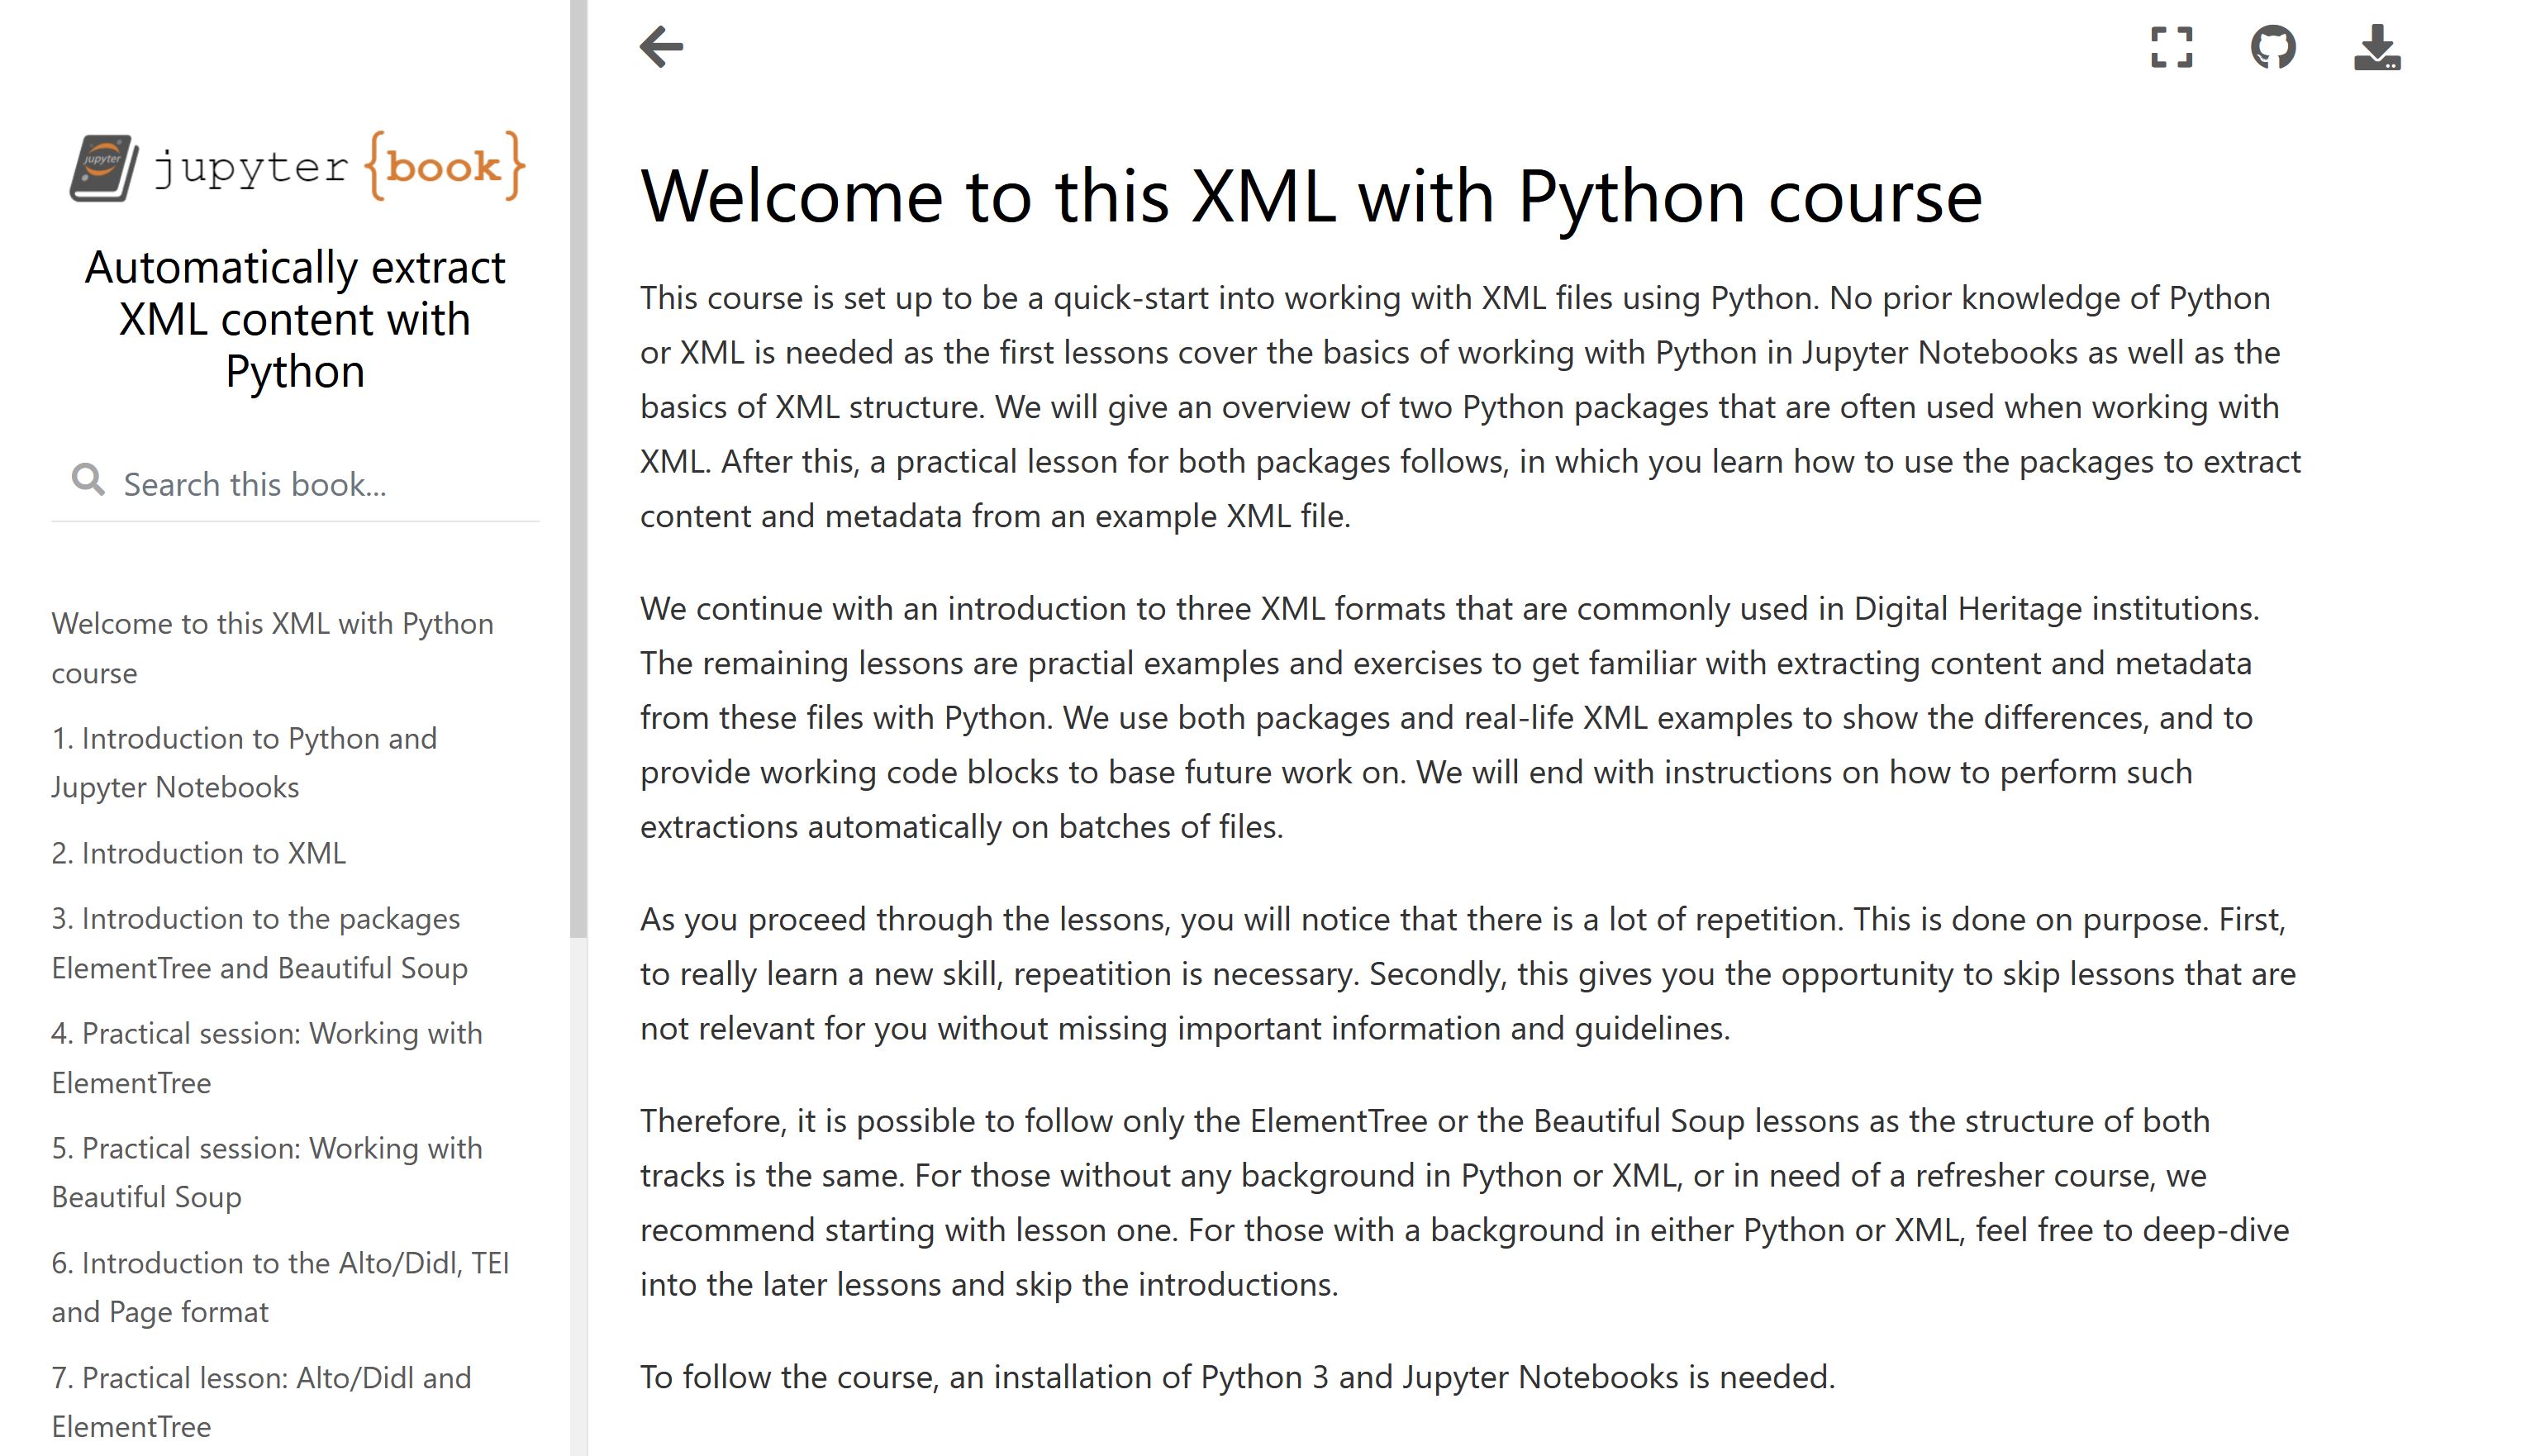Open lesson 1 Introduction to Python and Jupyter Notebooks

pos(243,762)
